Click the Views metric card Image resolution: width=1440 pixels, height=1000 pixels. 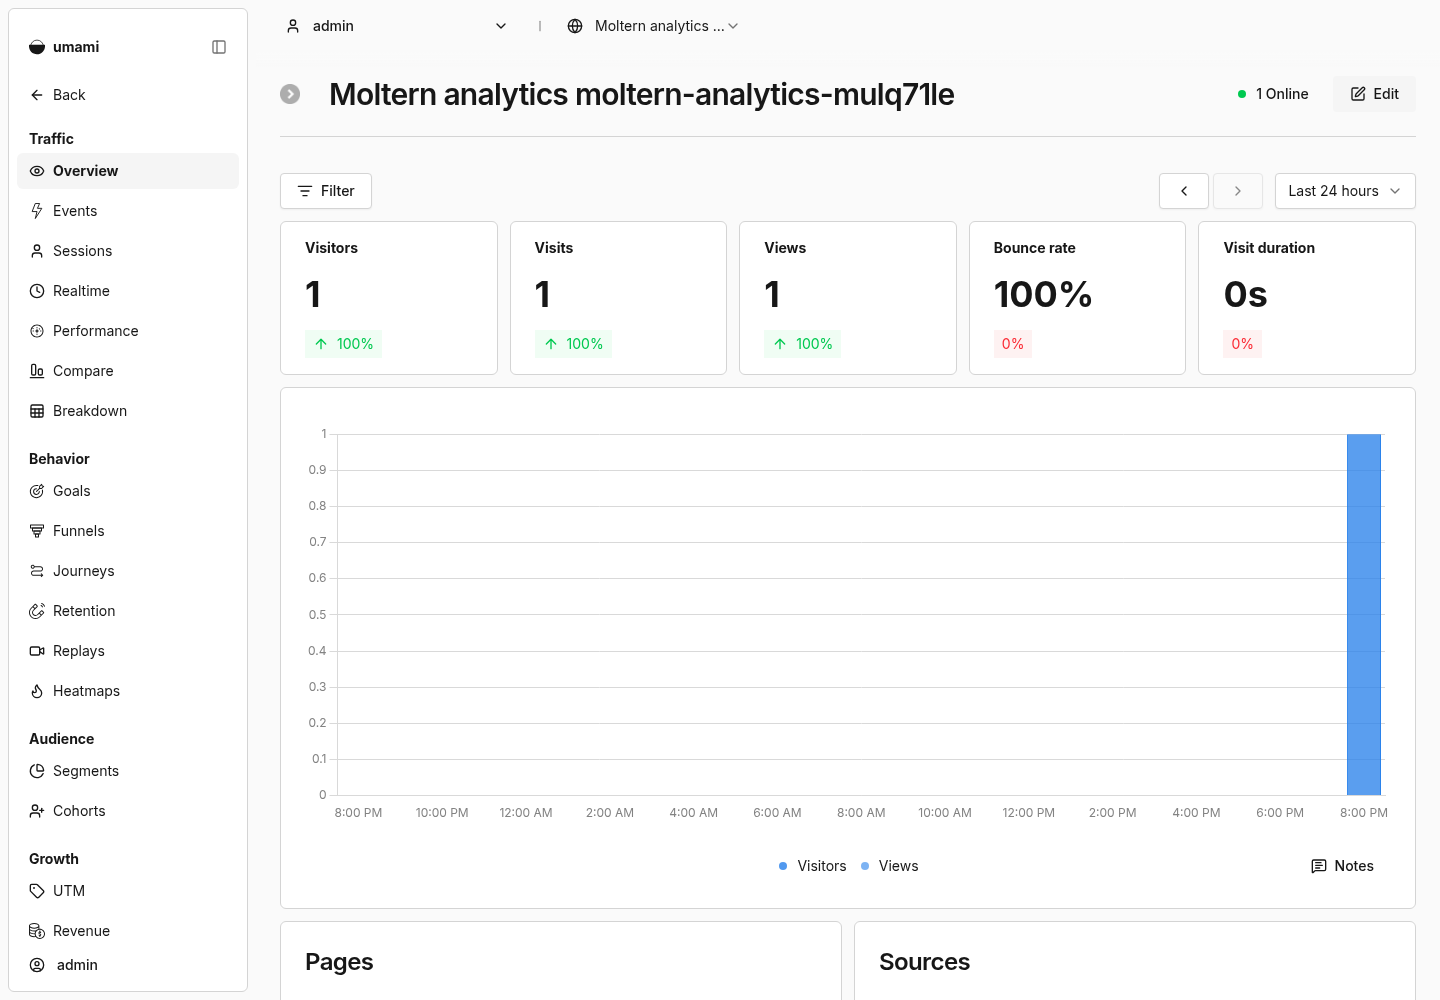pyautogui.click(x=848, y=298)
